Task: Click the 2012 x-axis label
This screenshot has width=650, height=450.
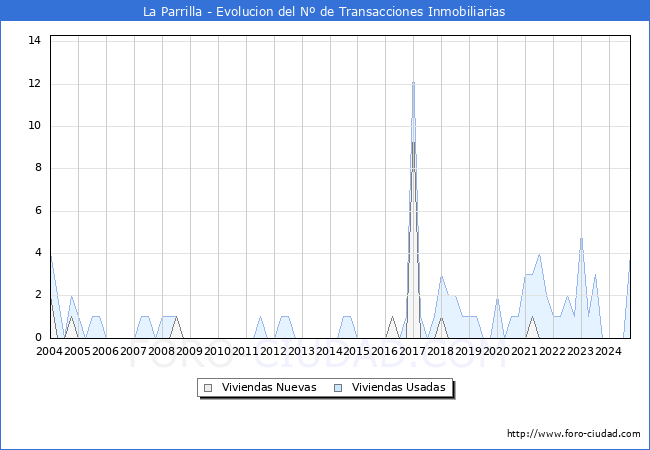Action: point(273,351)
